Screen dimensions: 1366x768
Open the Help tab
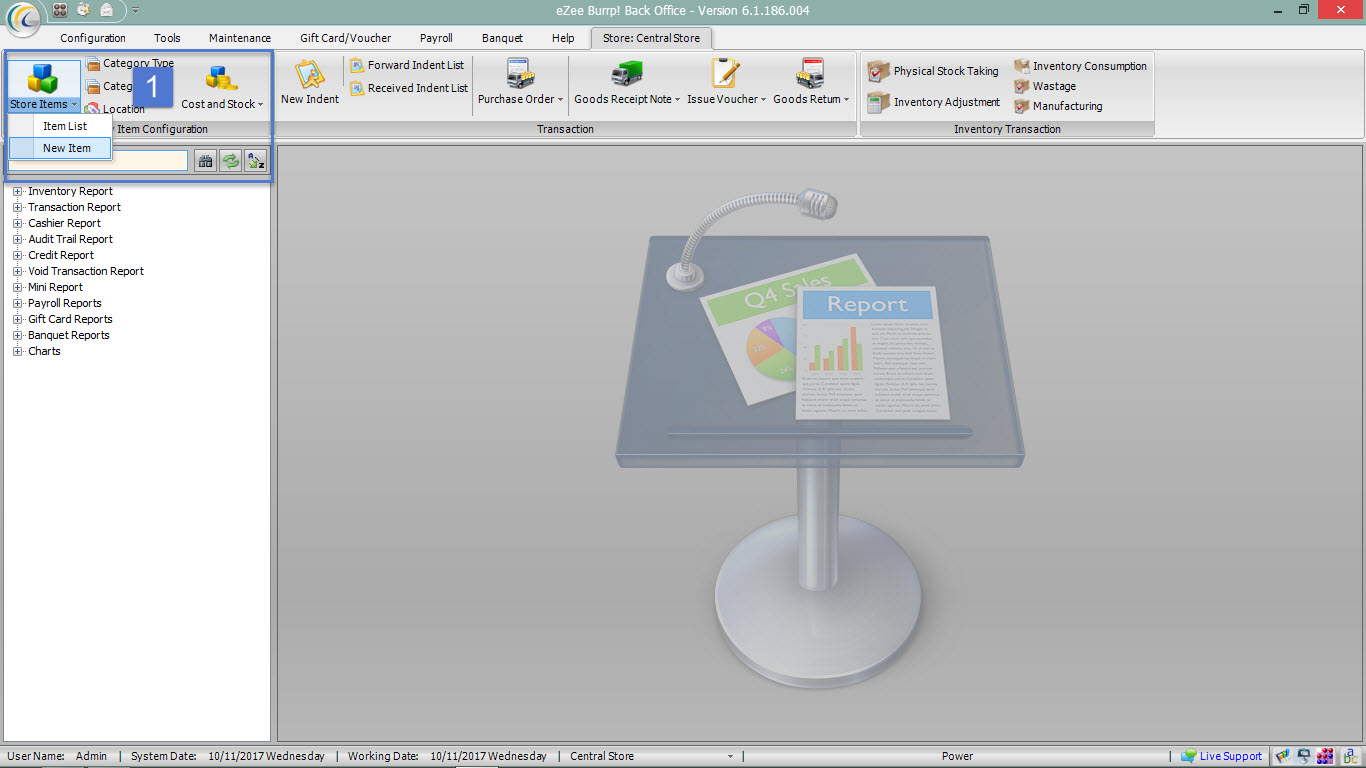point(563,38)
